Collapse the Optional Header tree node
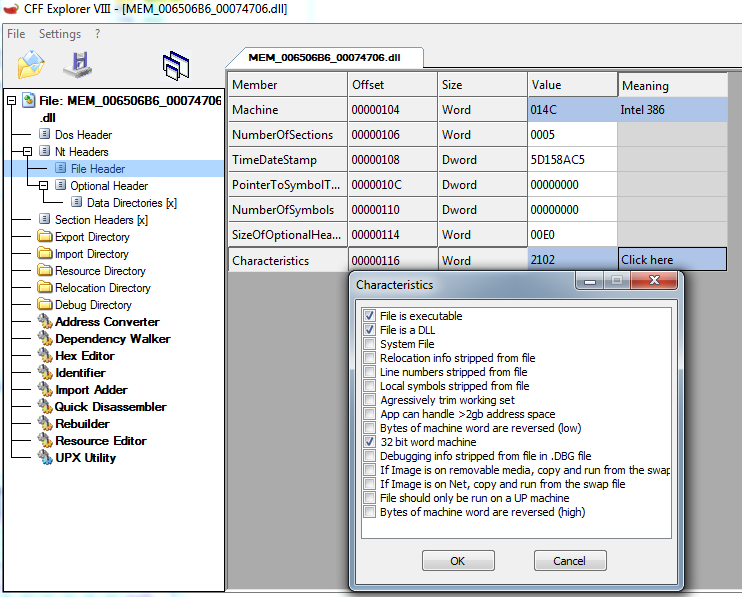Viewport: 742px width, 597px height. [44, 186]
